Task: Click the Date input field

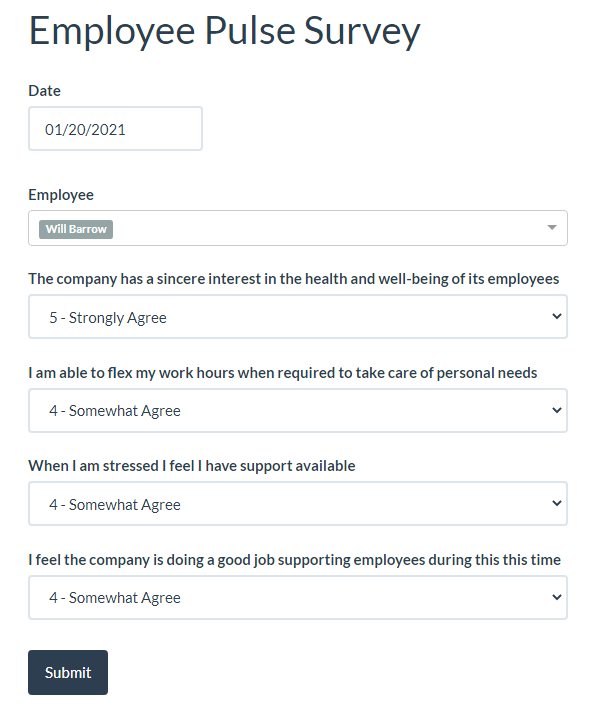Action: pos(115,129)
